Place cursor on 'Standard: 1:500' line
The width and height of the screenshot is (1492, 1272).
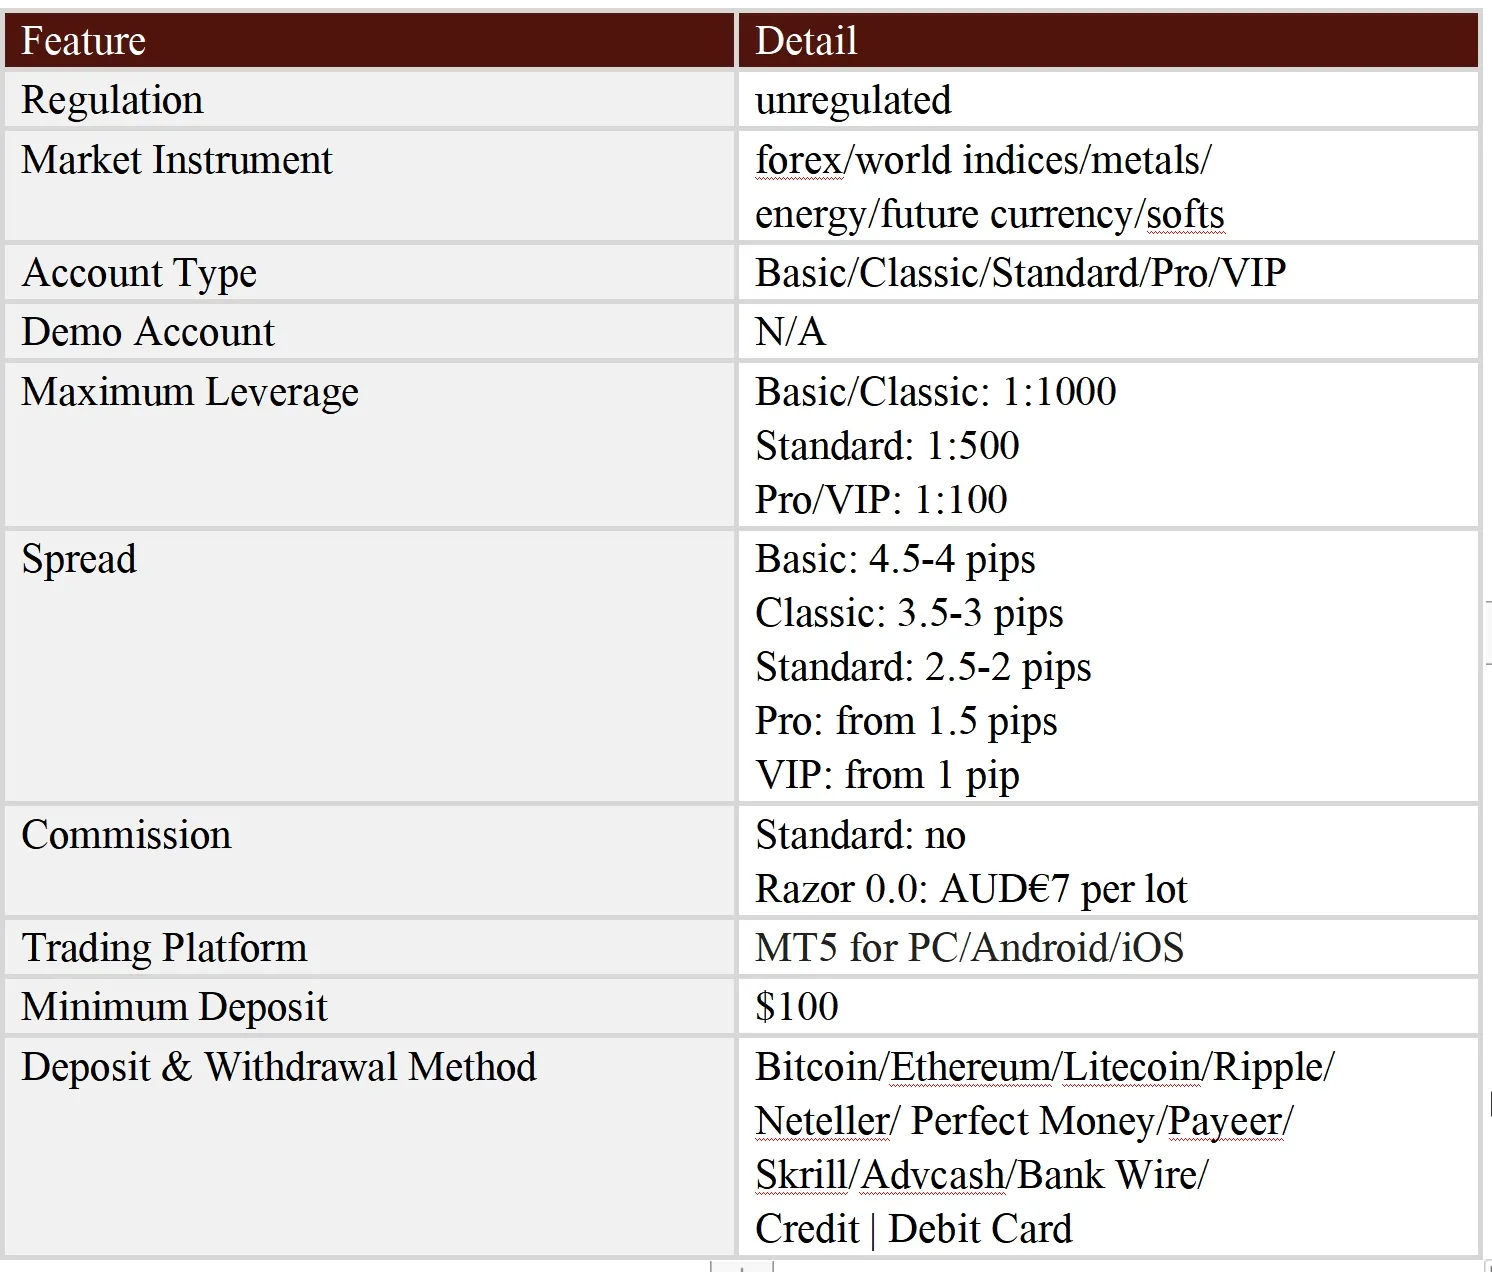[x=887, y=446]
